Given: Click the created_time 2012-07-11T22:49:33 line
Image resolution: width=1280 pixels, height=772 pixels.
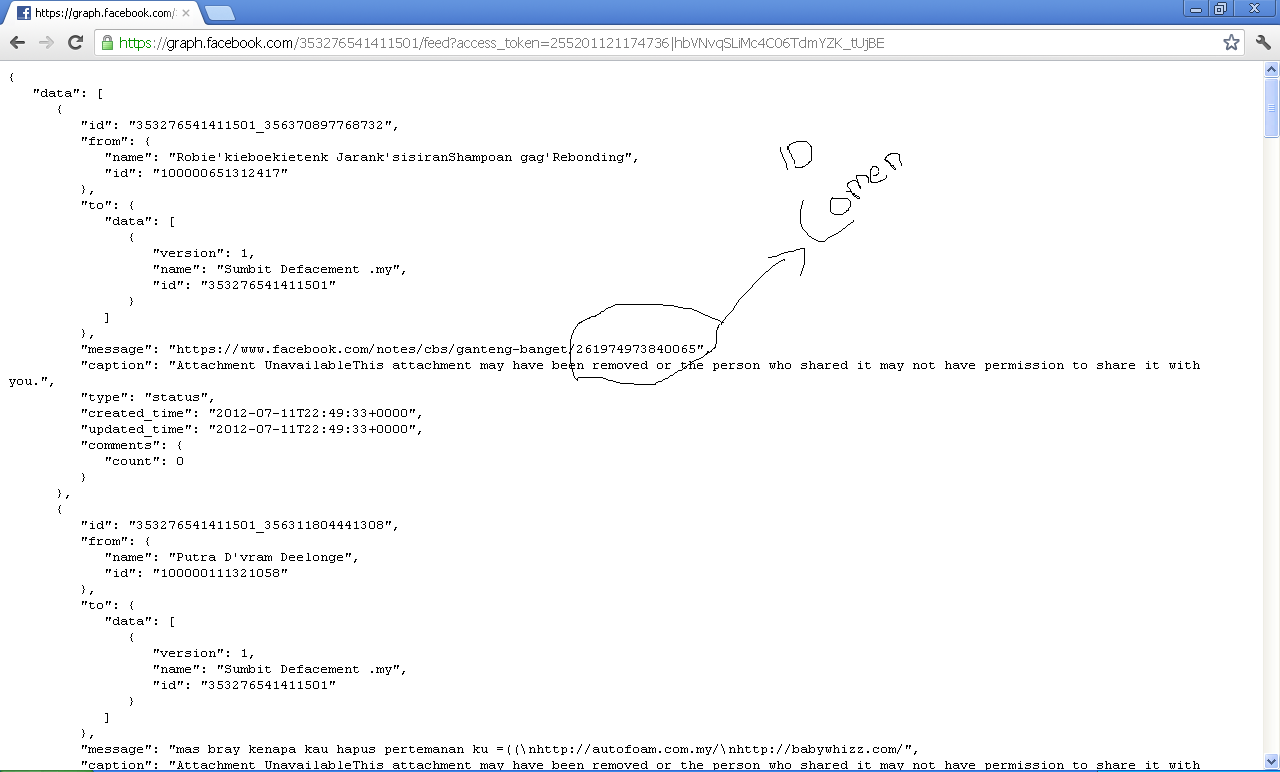Looking at the screenshot, I should (251, 413).
